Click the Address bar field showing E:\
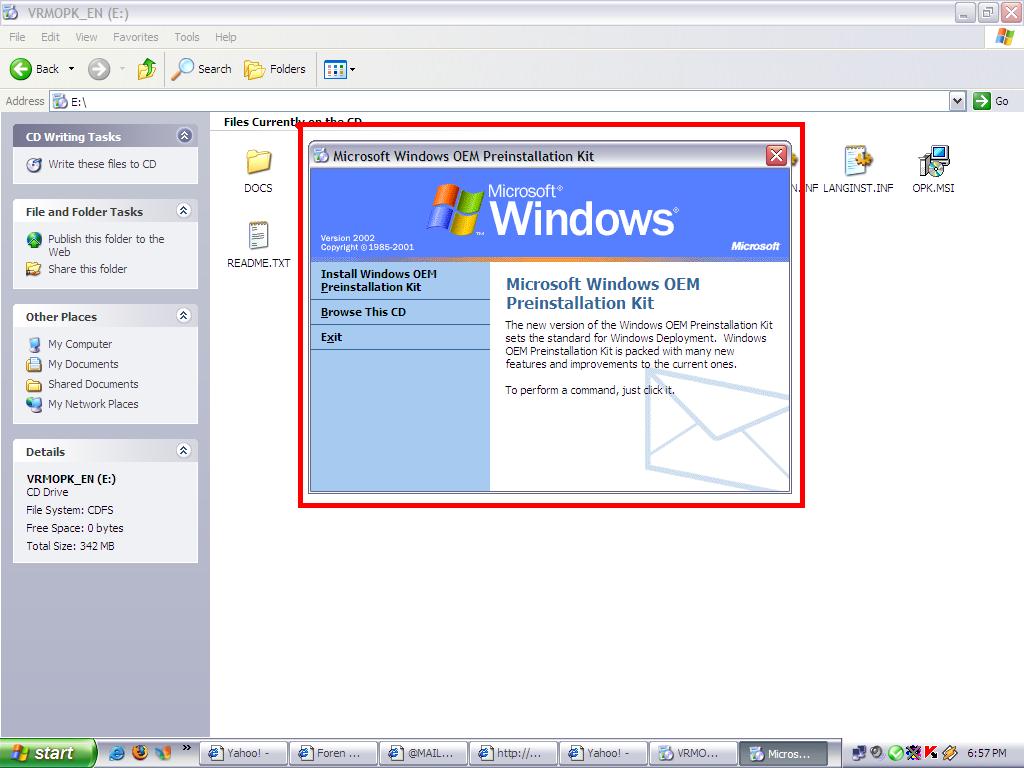 coord(500,101)
